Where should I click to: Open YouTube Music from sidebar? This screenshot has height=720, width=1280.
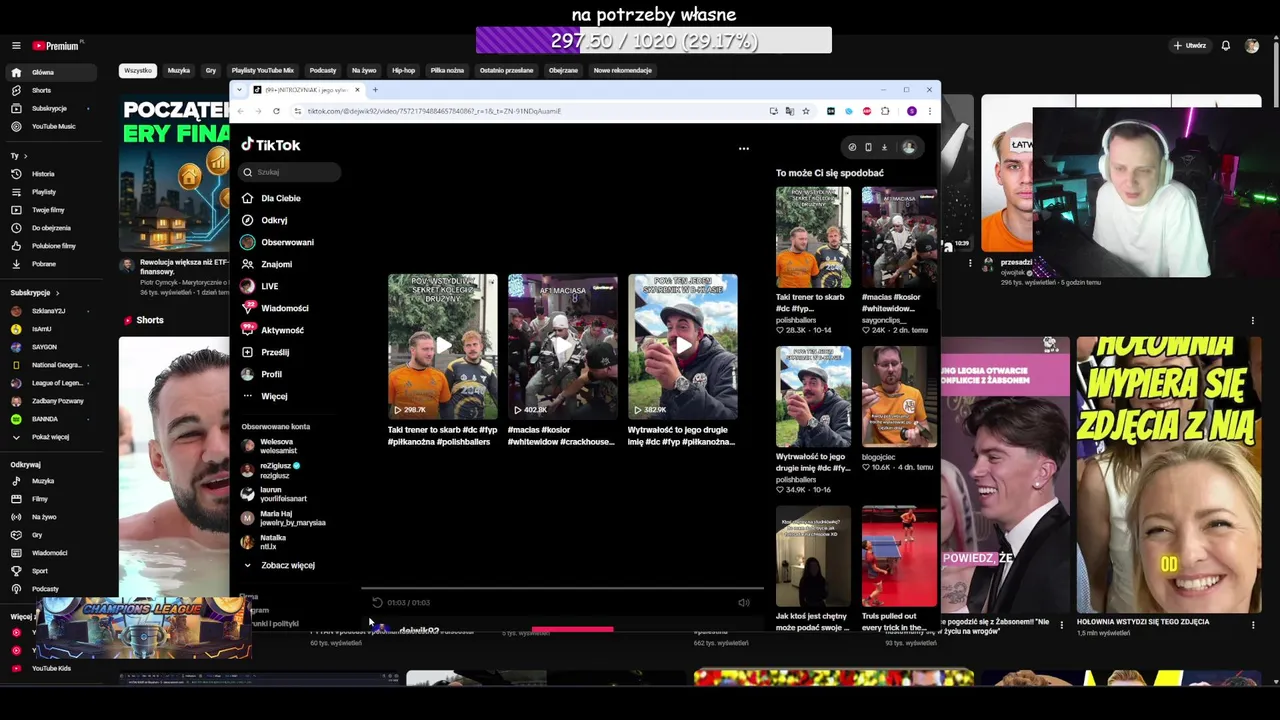[x=53, y=126]
